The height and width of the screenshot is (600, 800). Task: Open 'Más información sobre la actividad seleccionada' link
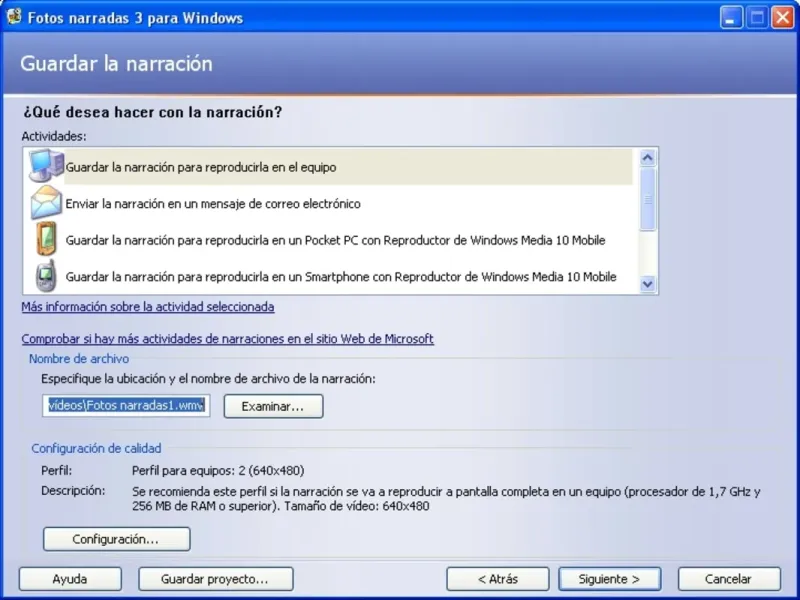148,307
